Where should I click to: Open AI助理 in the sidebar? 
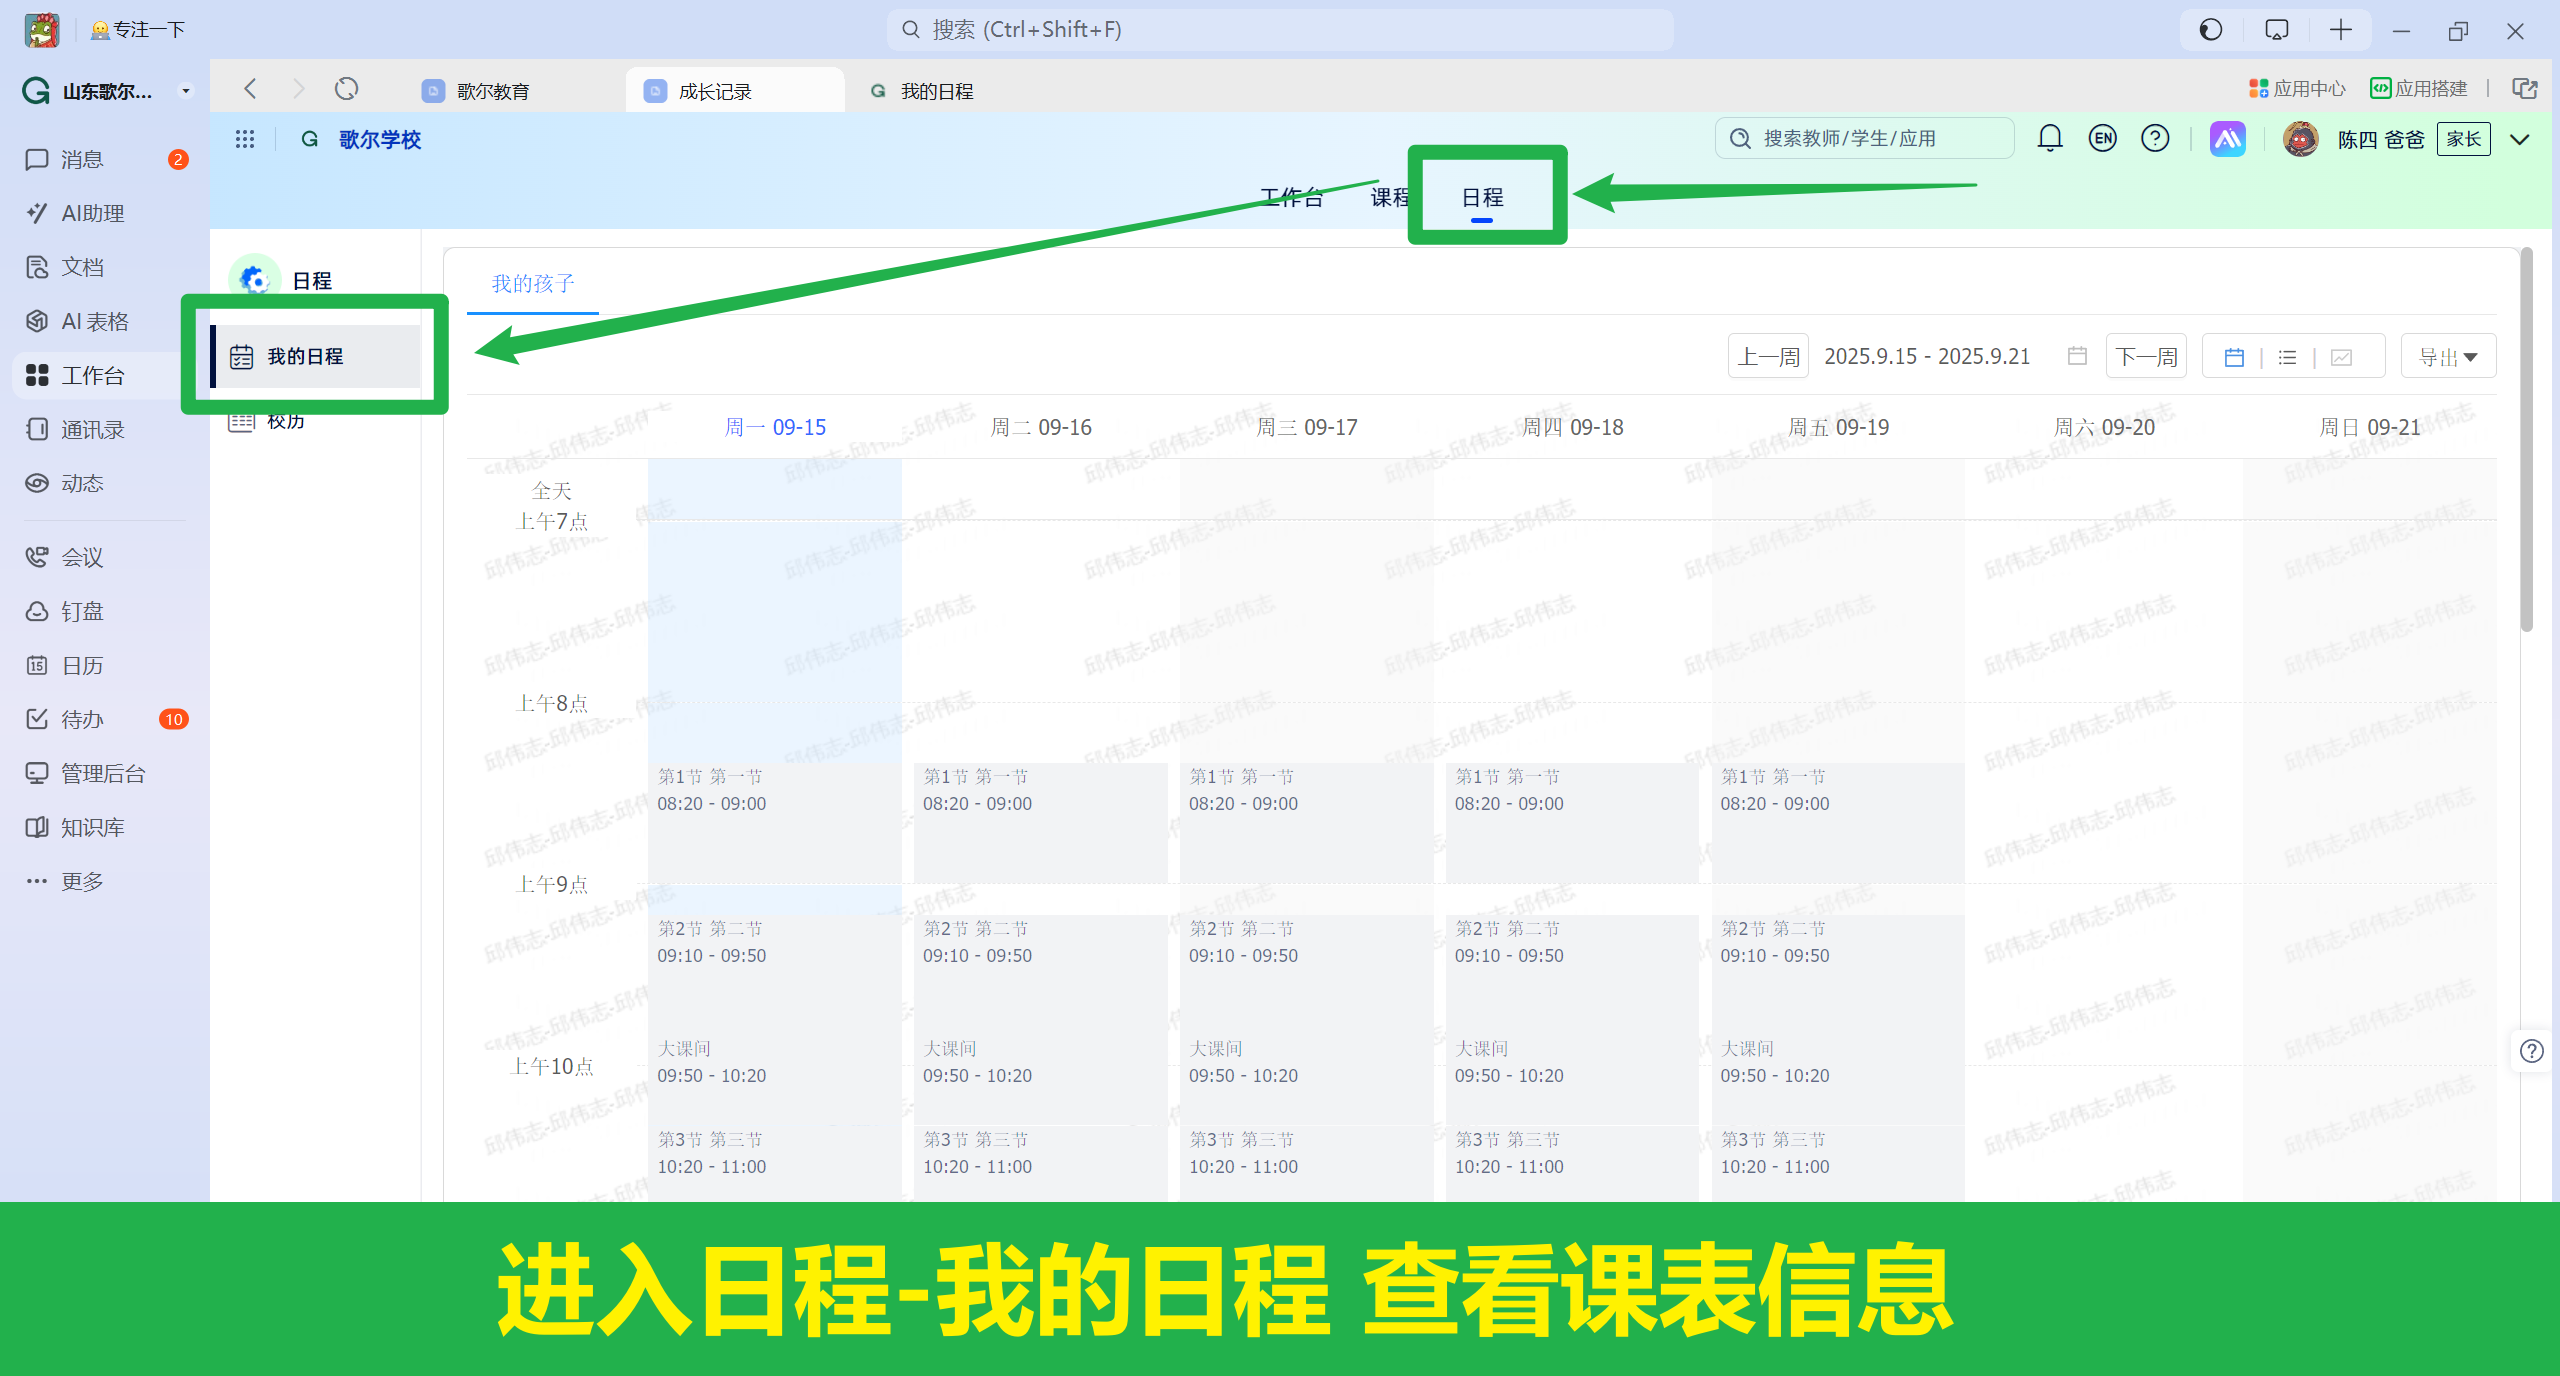pos(92,213)
